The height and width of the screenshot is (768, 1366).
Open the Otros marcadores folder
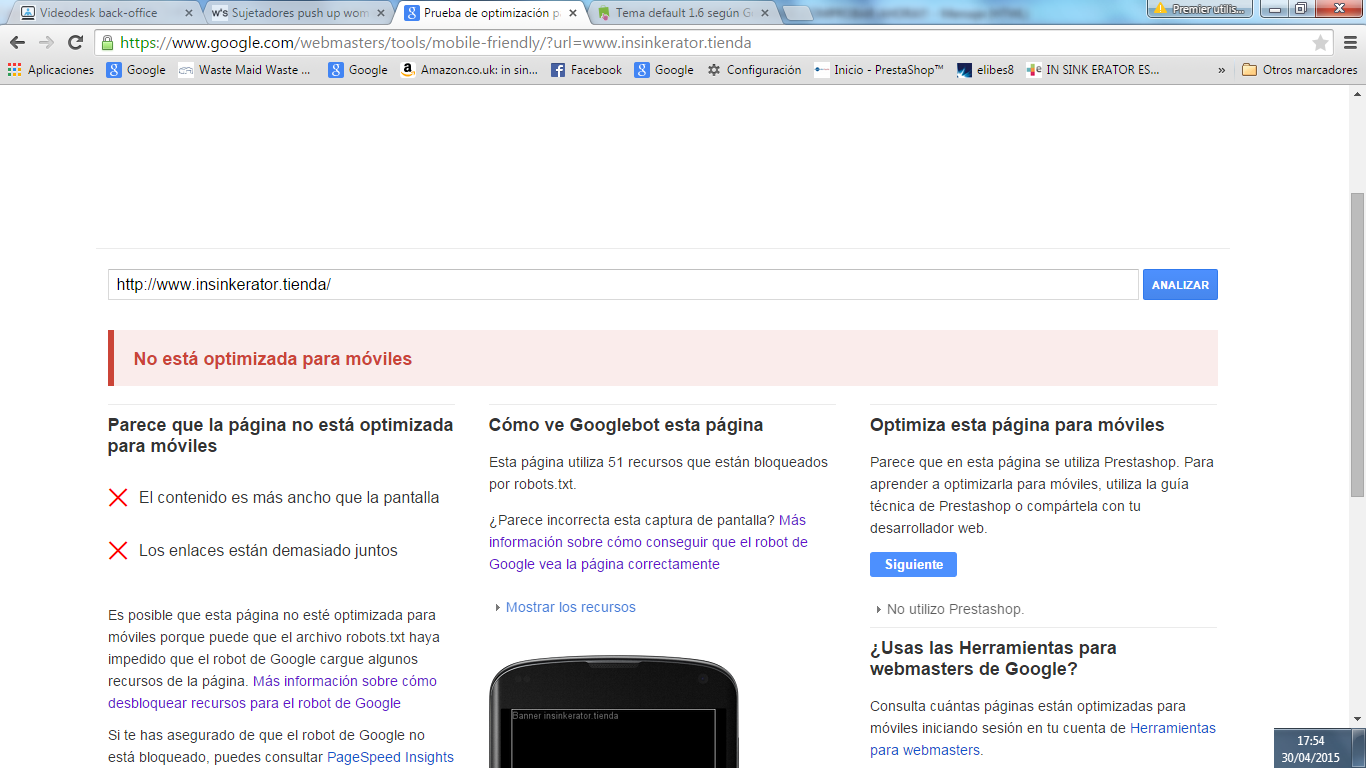[1299, 70]
